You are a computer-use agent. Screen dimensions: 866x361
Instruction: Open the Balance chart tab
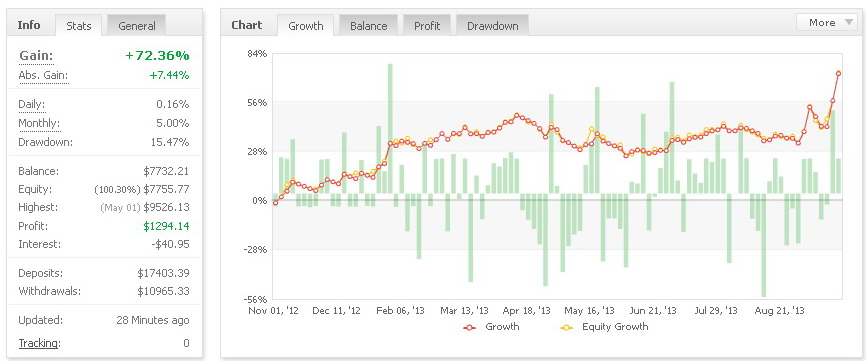(368, 25)
